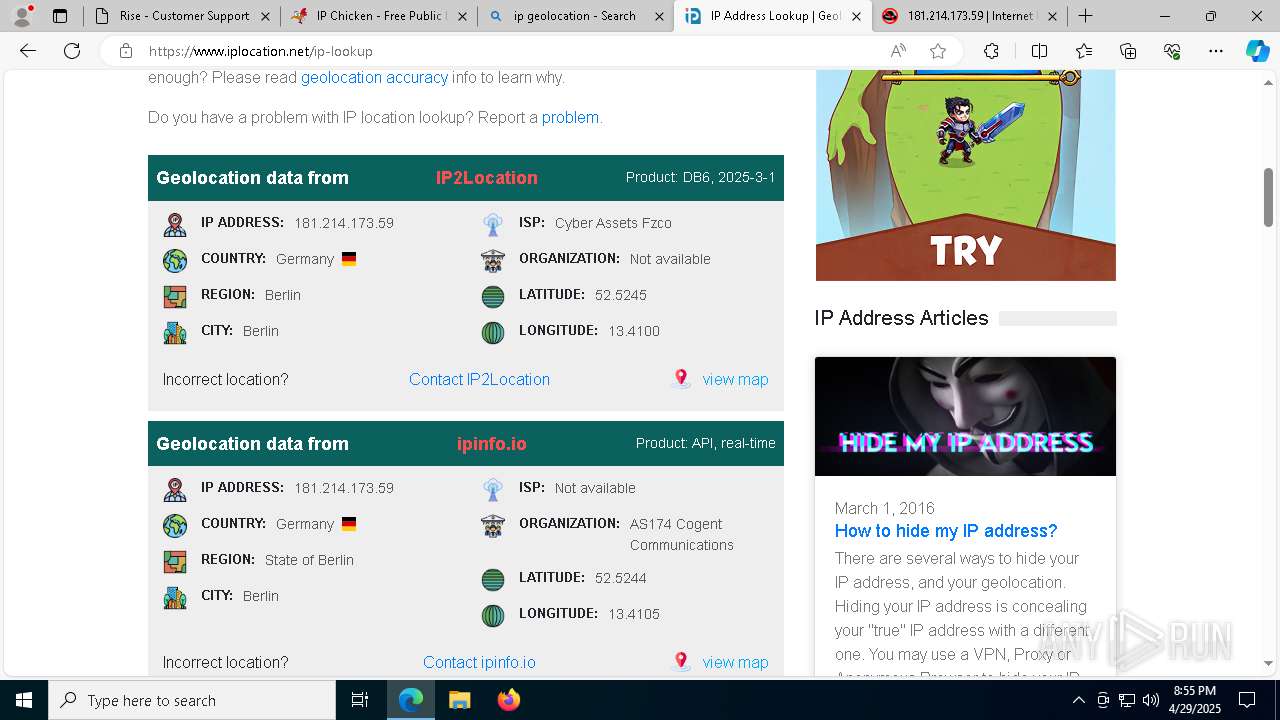Open the problem report link
This screenshot has width=1280, height=720.
point(570,117)
